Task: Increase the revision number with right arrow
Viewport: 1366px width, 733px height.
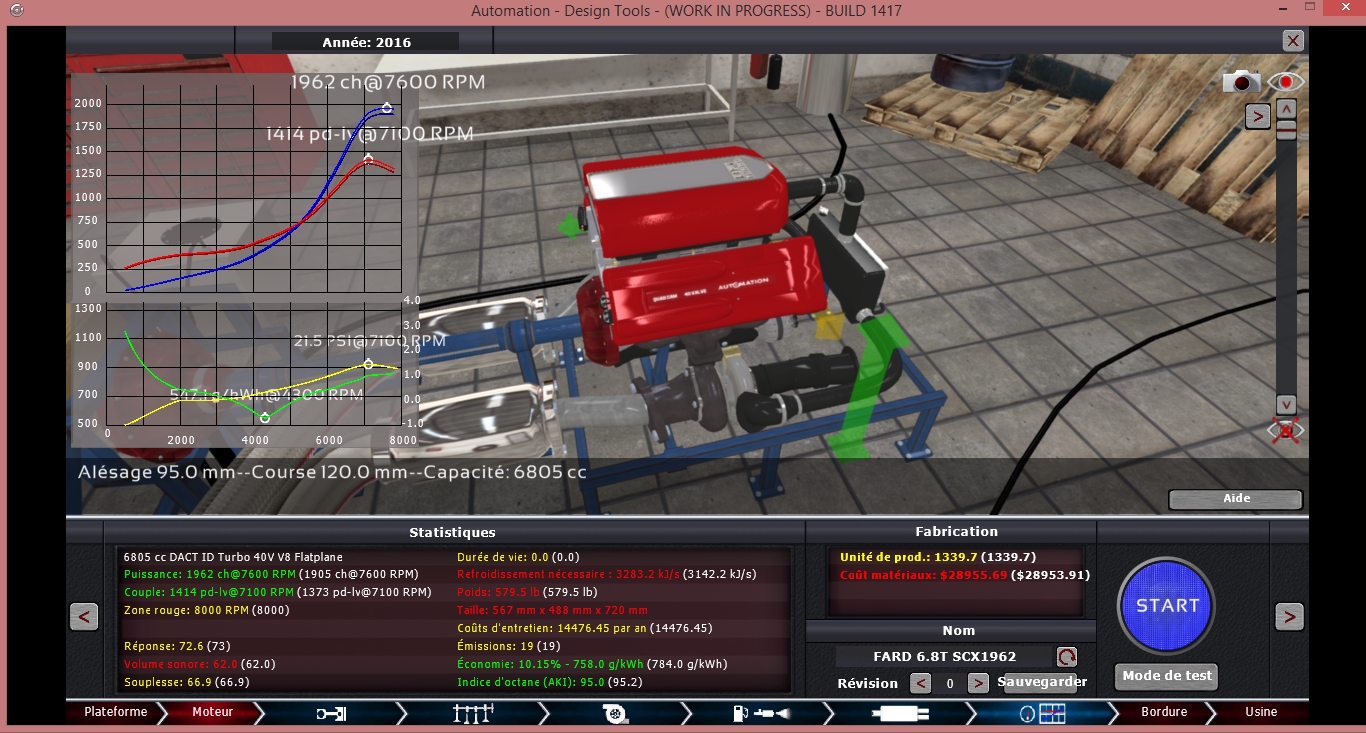Action: 979,683
